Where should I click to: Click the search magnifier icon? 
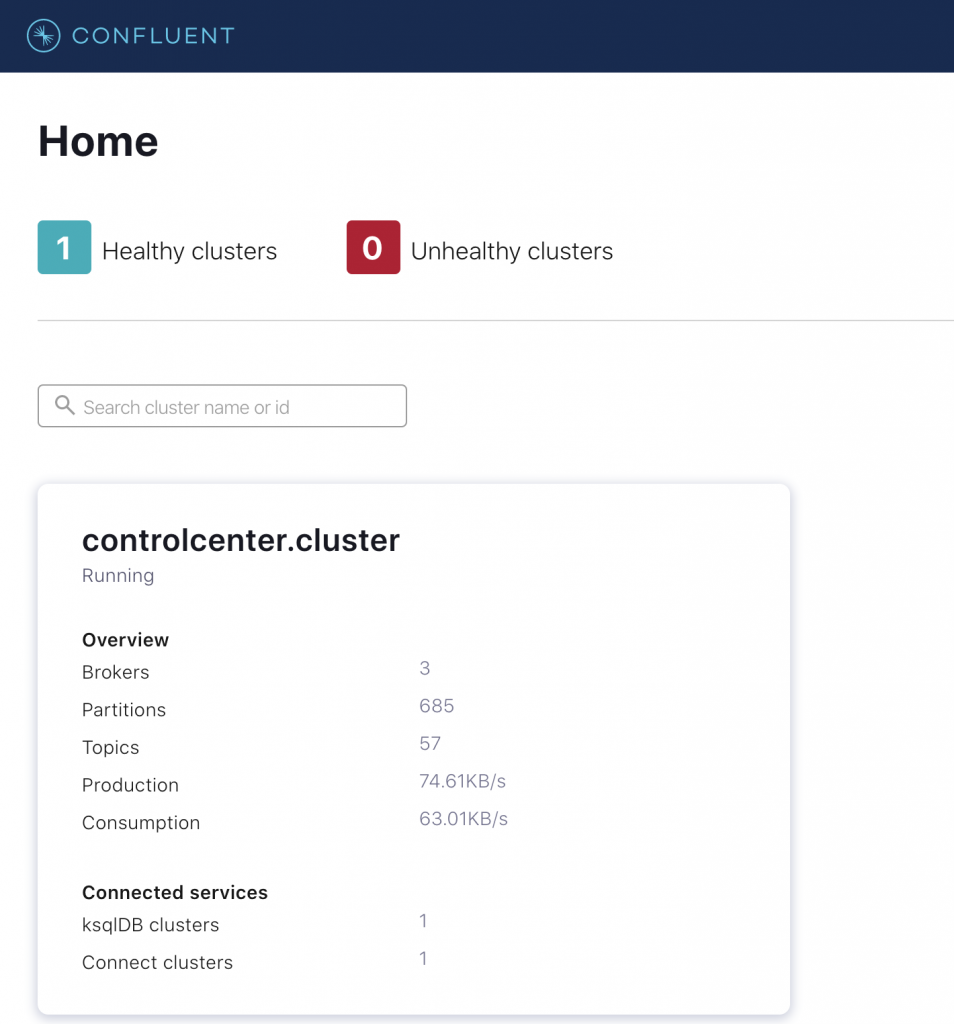(64, 405)
